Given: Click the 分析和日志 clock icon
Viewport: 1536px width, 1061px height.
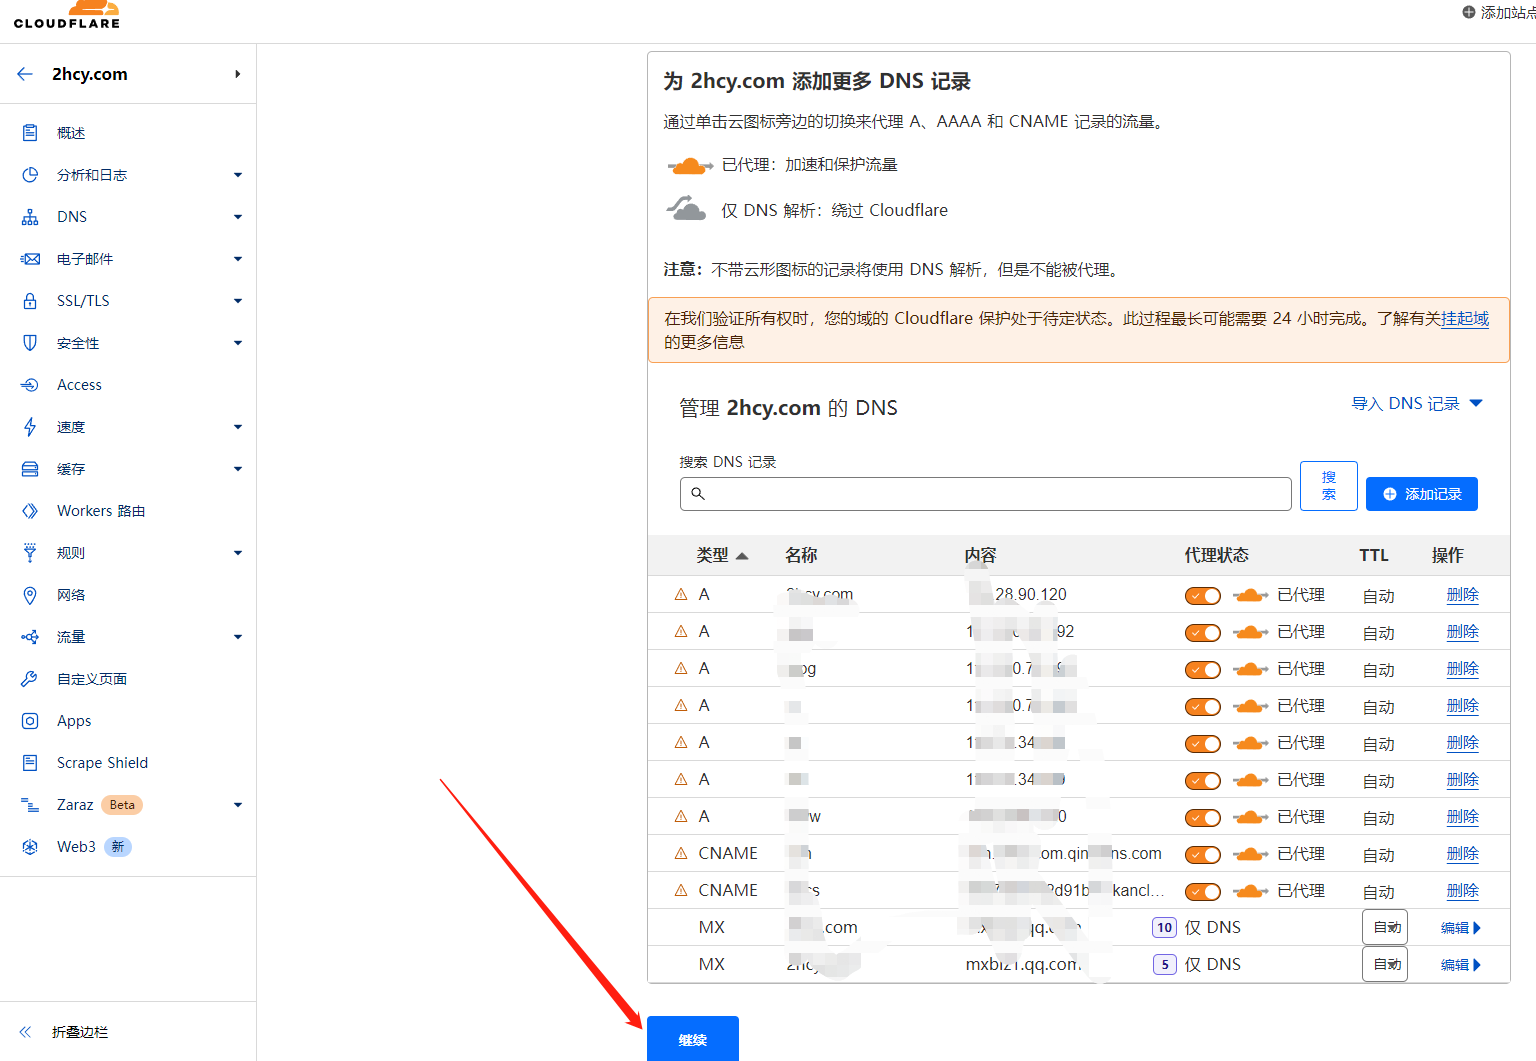Looking at the screenshot, I should (x=30, y=175).
